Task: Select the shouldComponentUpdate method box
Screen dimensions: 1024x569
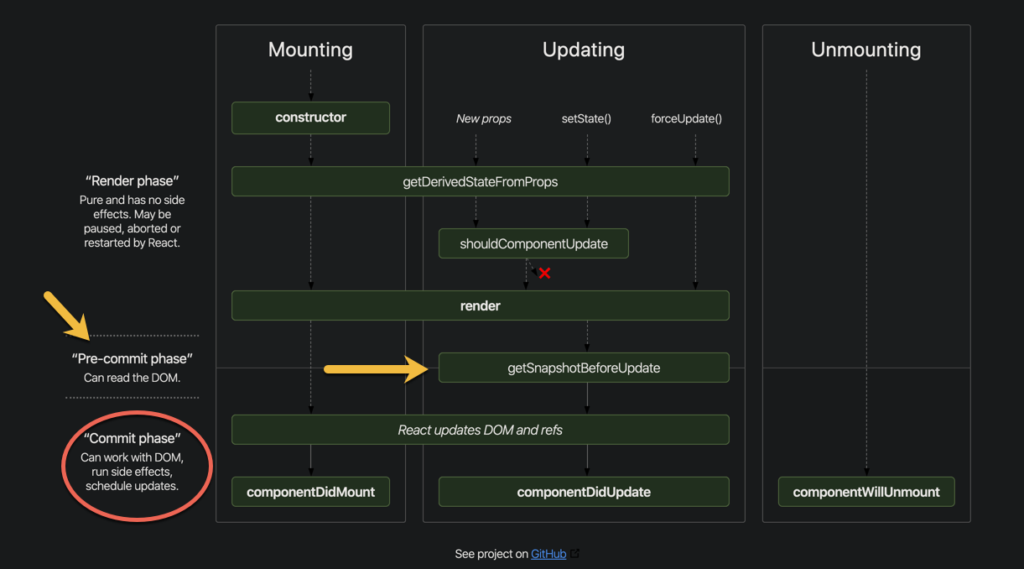Action: (x=534, y=244)
